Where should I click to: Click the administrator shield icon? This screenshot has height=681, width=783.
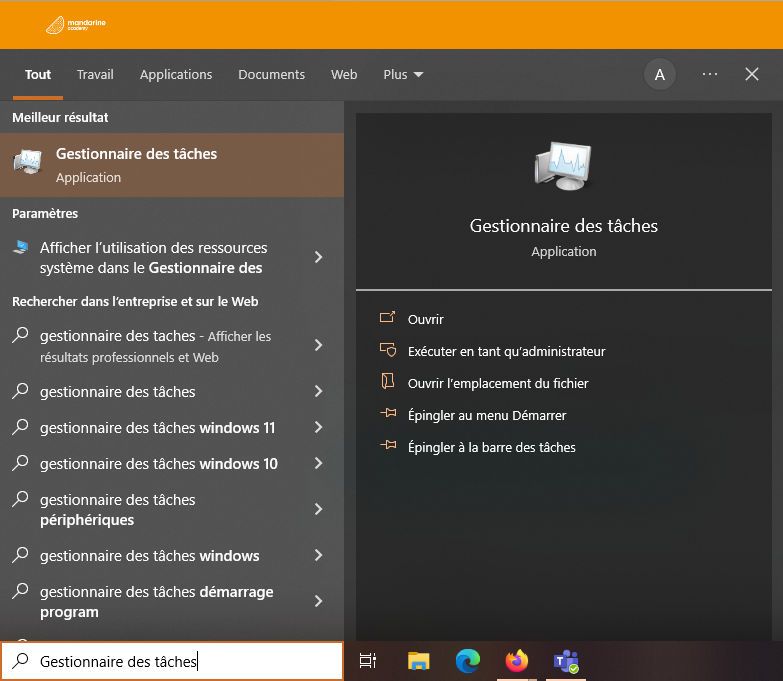[x=388, y=350]
